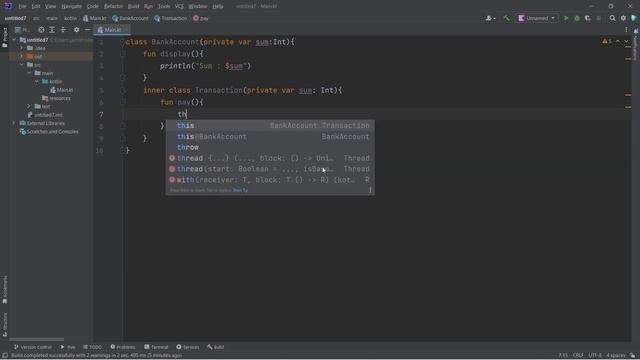Go to previous highlighted problem arrow
The height and width of the screenshot is (360, 640).
[x=618, y=41]
